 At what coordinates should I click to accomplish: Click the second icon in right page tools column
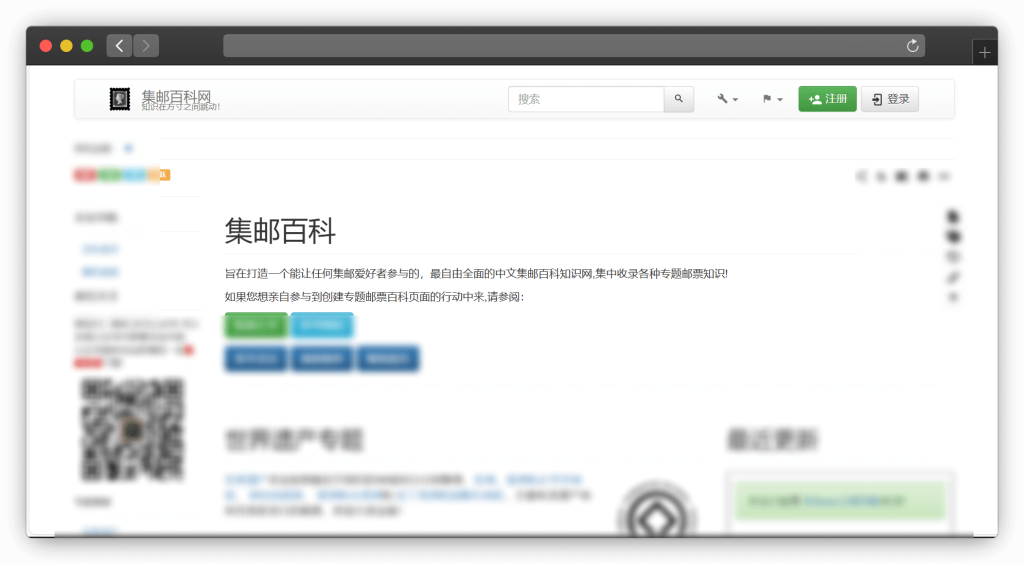coord(953,236)
